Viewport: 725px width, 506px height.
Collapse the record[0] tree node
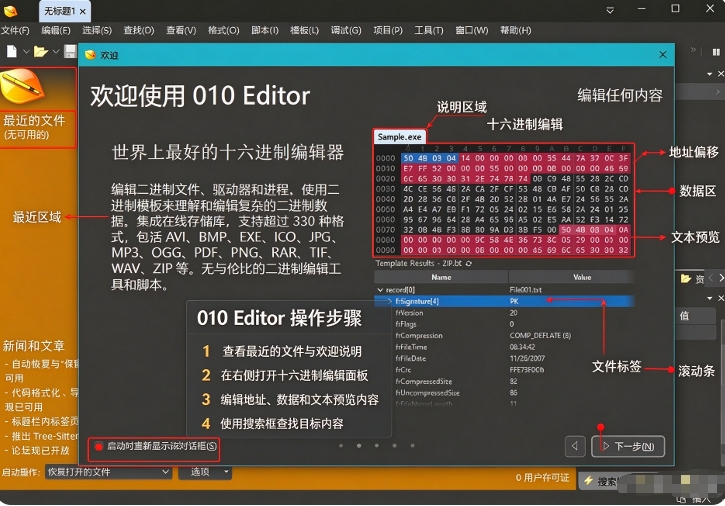(x=380, y=290)
